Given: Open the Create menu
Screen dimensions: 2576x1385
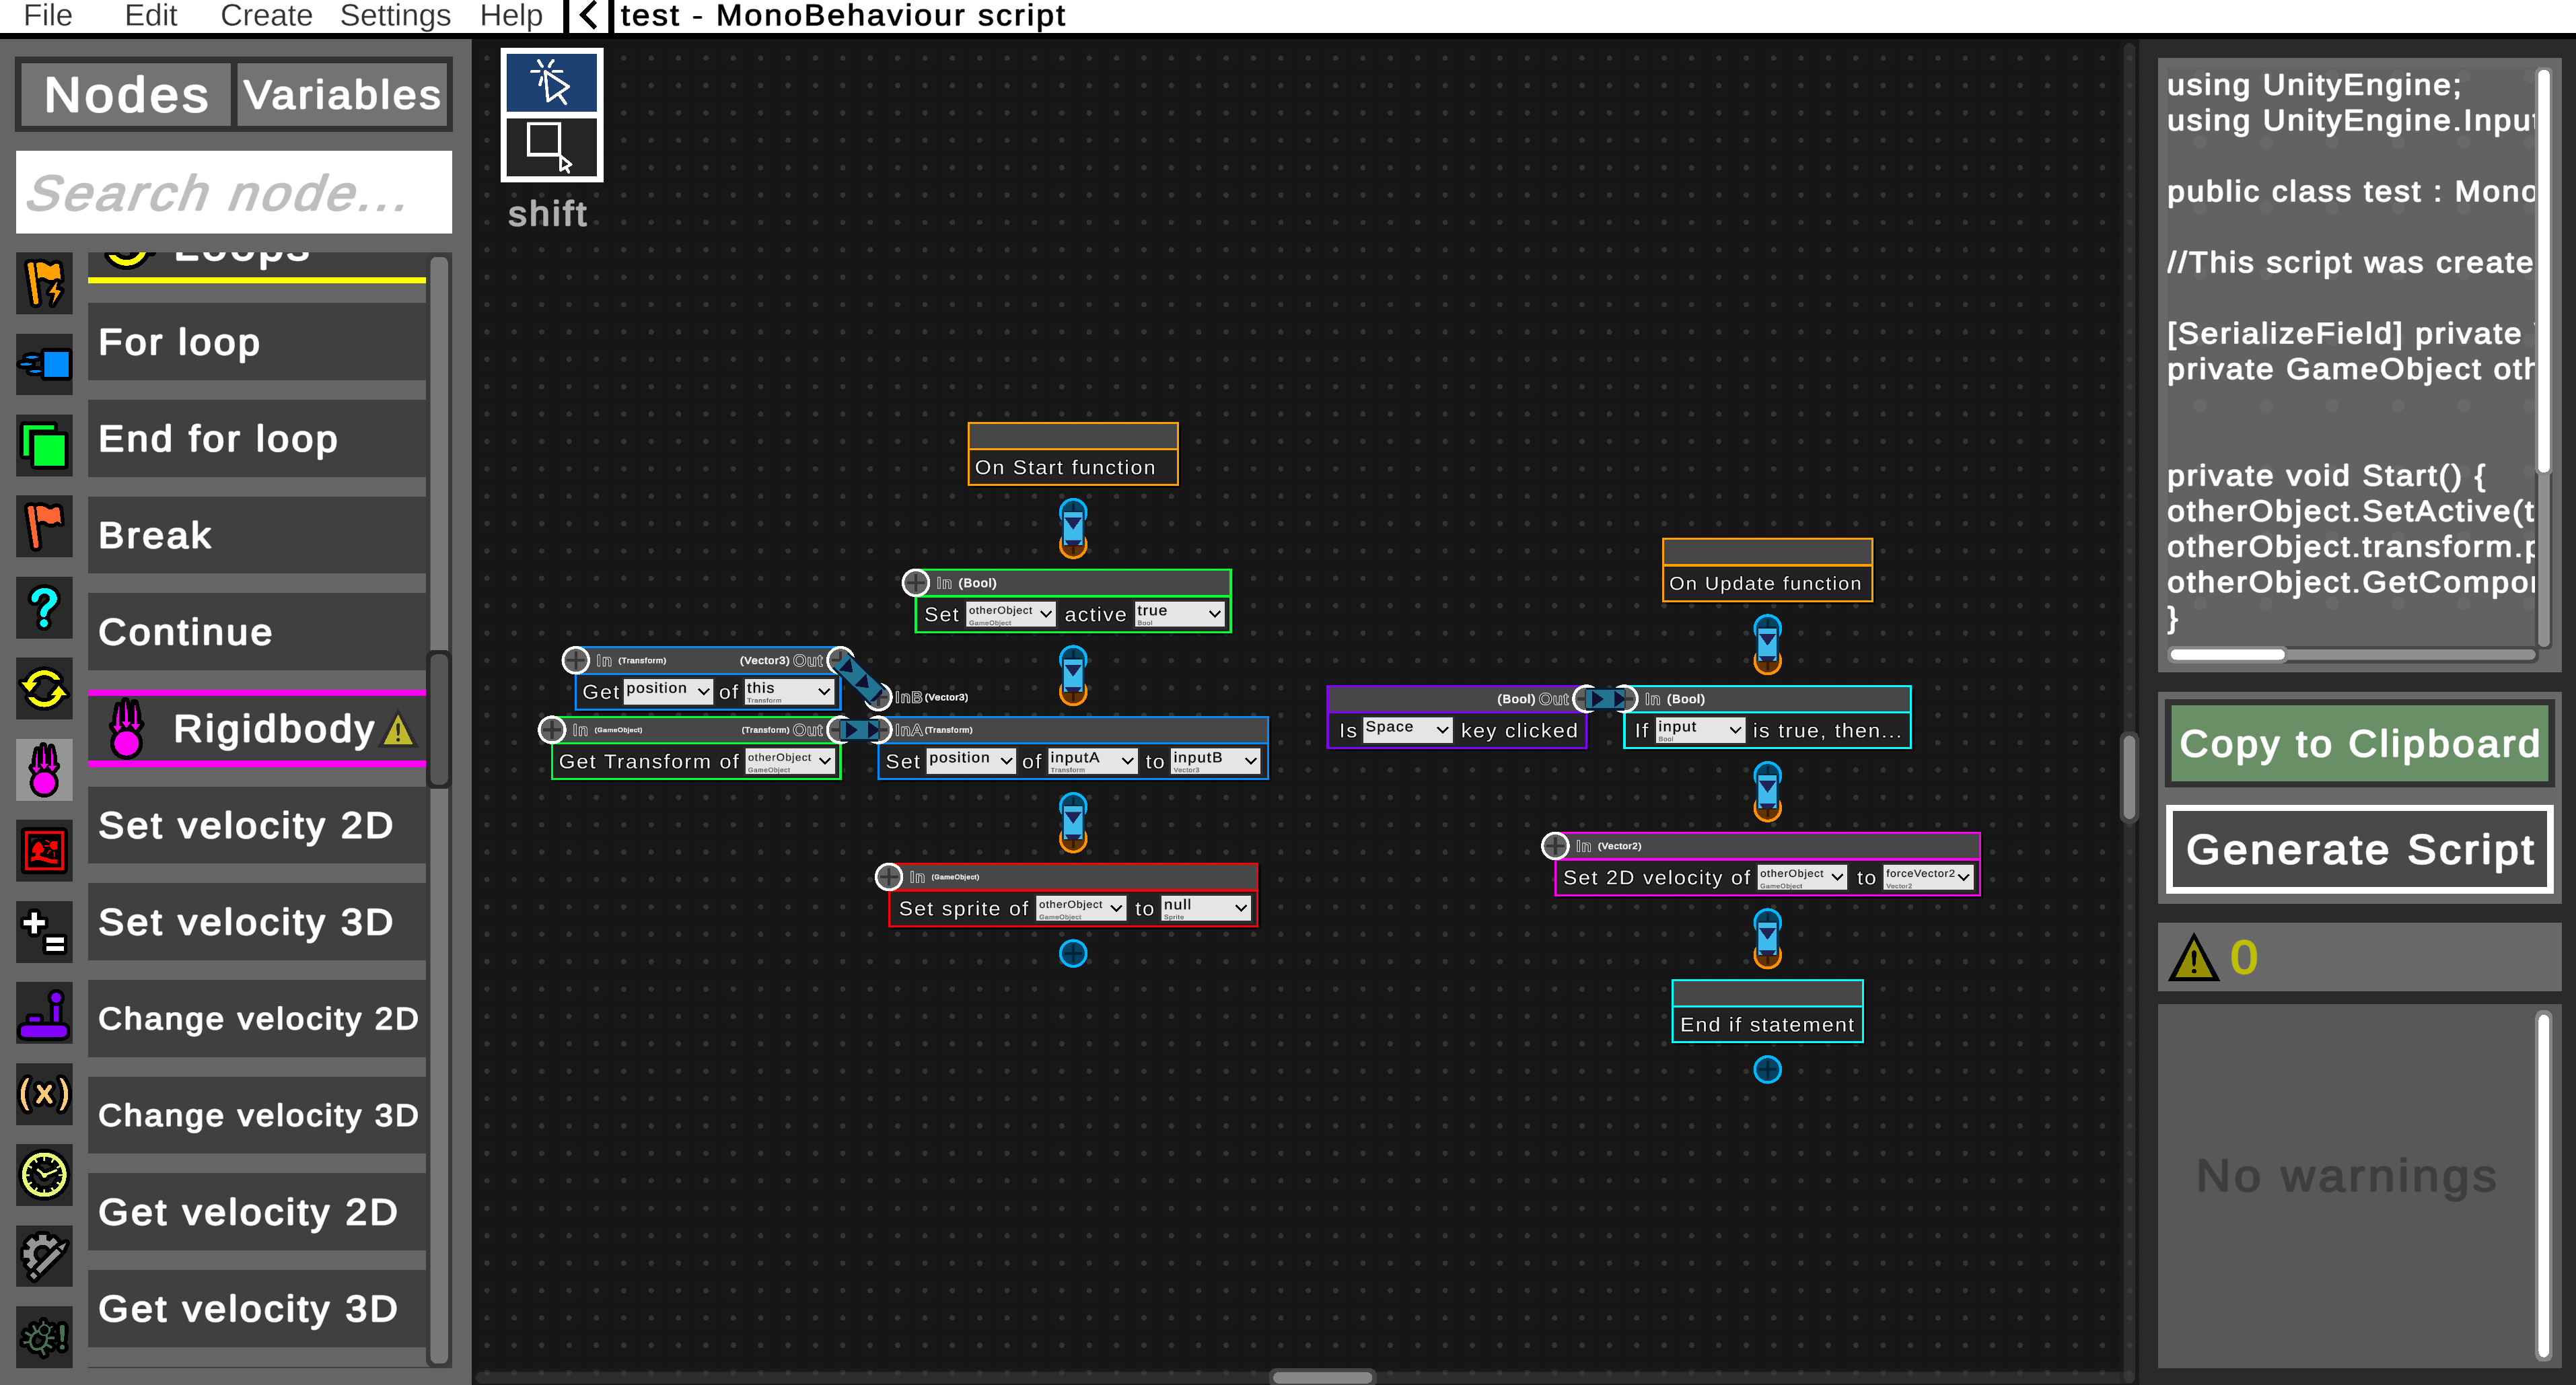Looking at the screenshot, I should 266,16.
